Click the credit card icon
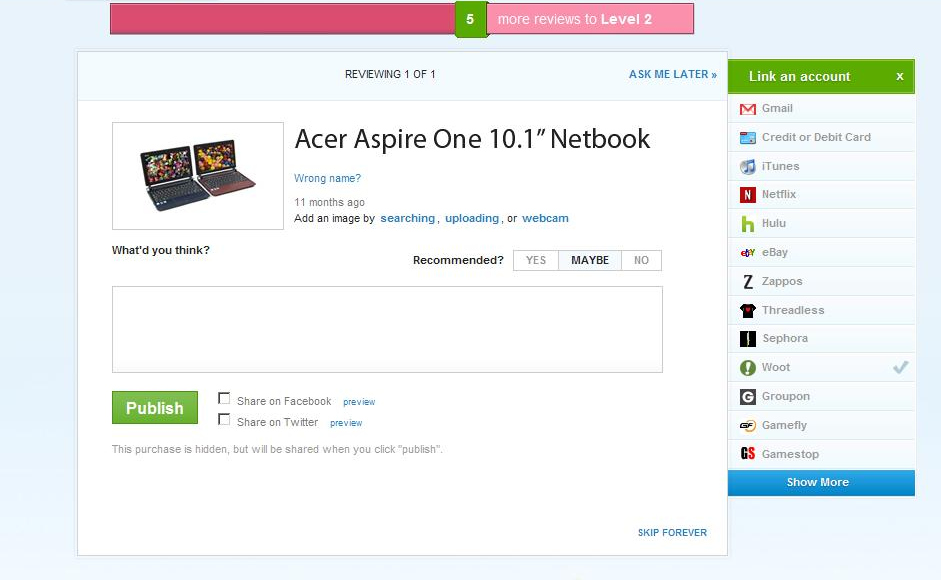The image size is (941, 580). (x=748, y=137)
